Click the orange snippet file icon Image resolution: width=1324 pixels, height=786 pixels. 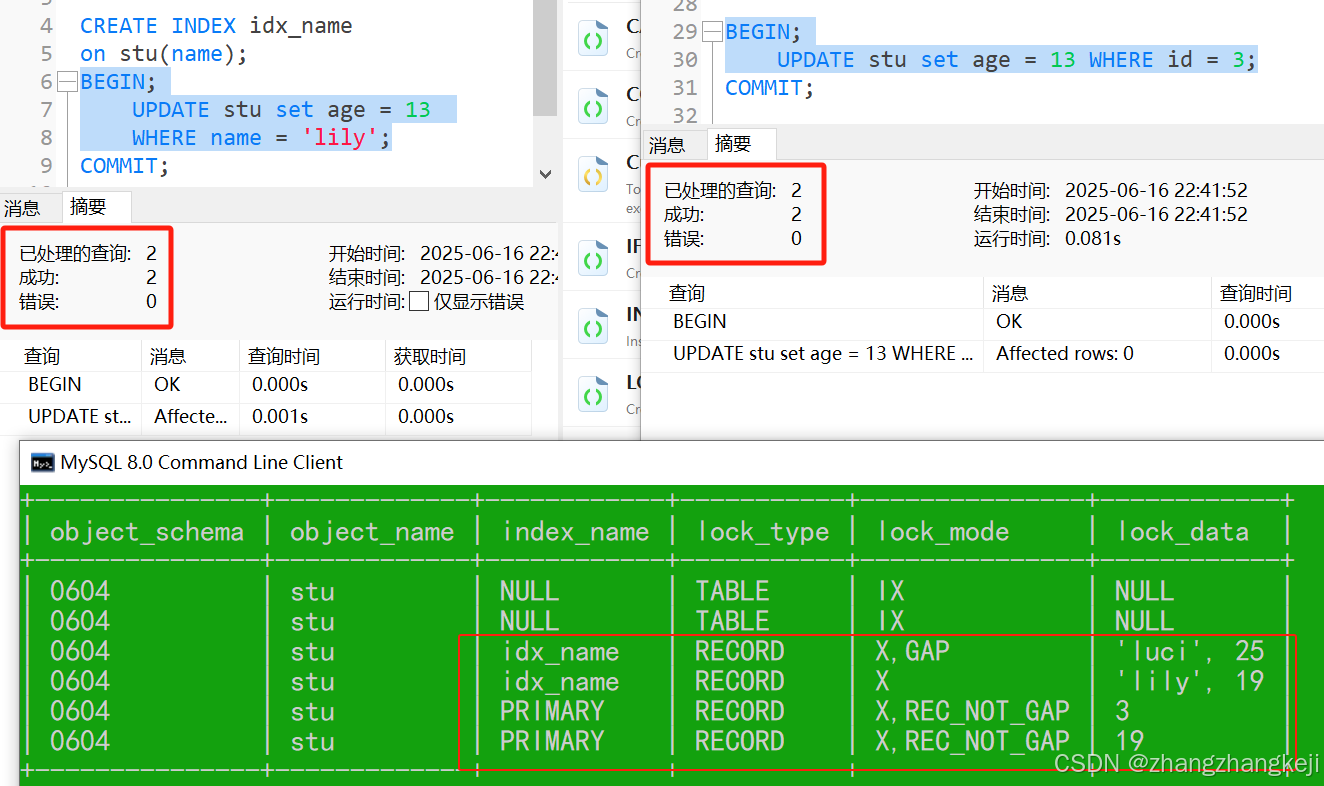(593, 174)
